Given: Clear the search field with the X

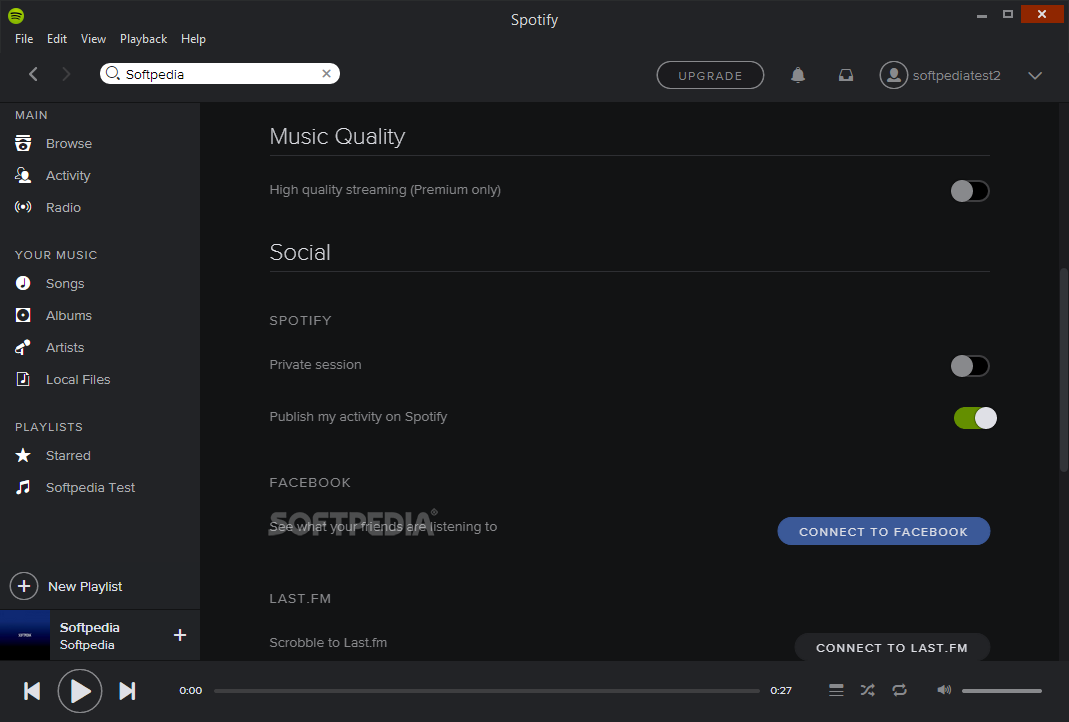Looking at the screenshot, I should (327, 74).
